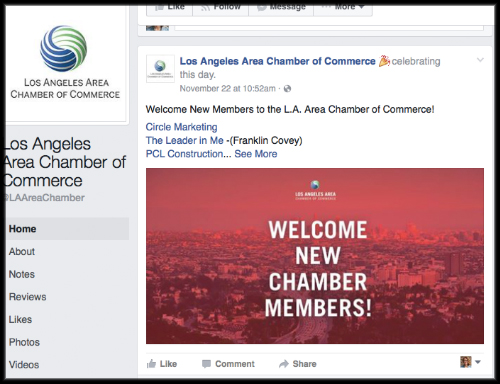Click the profile avatar beside Share row
This screenshot has height=384, width=500.
[x=466, y=362]
